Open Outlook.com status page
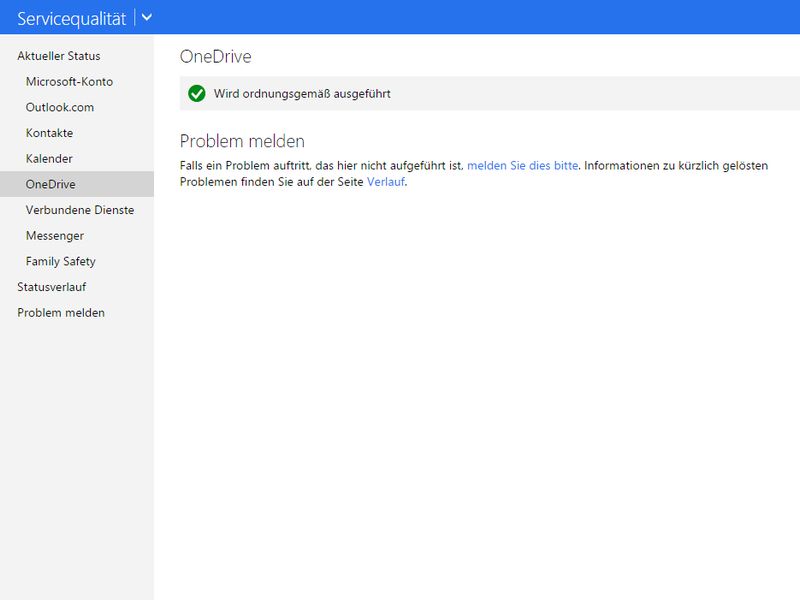Viewport: 800px width, 600px height. click(60, 107)
